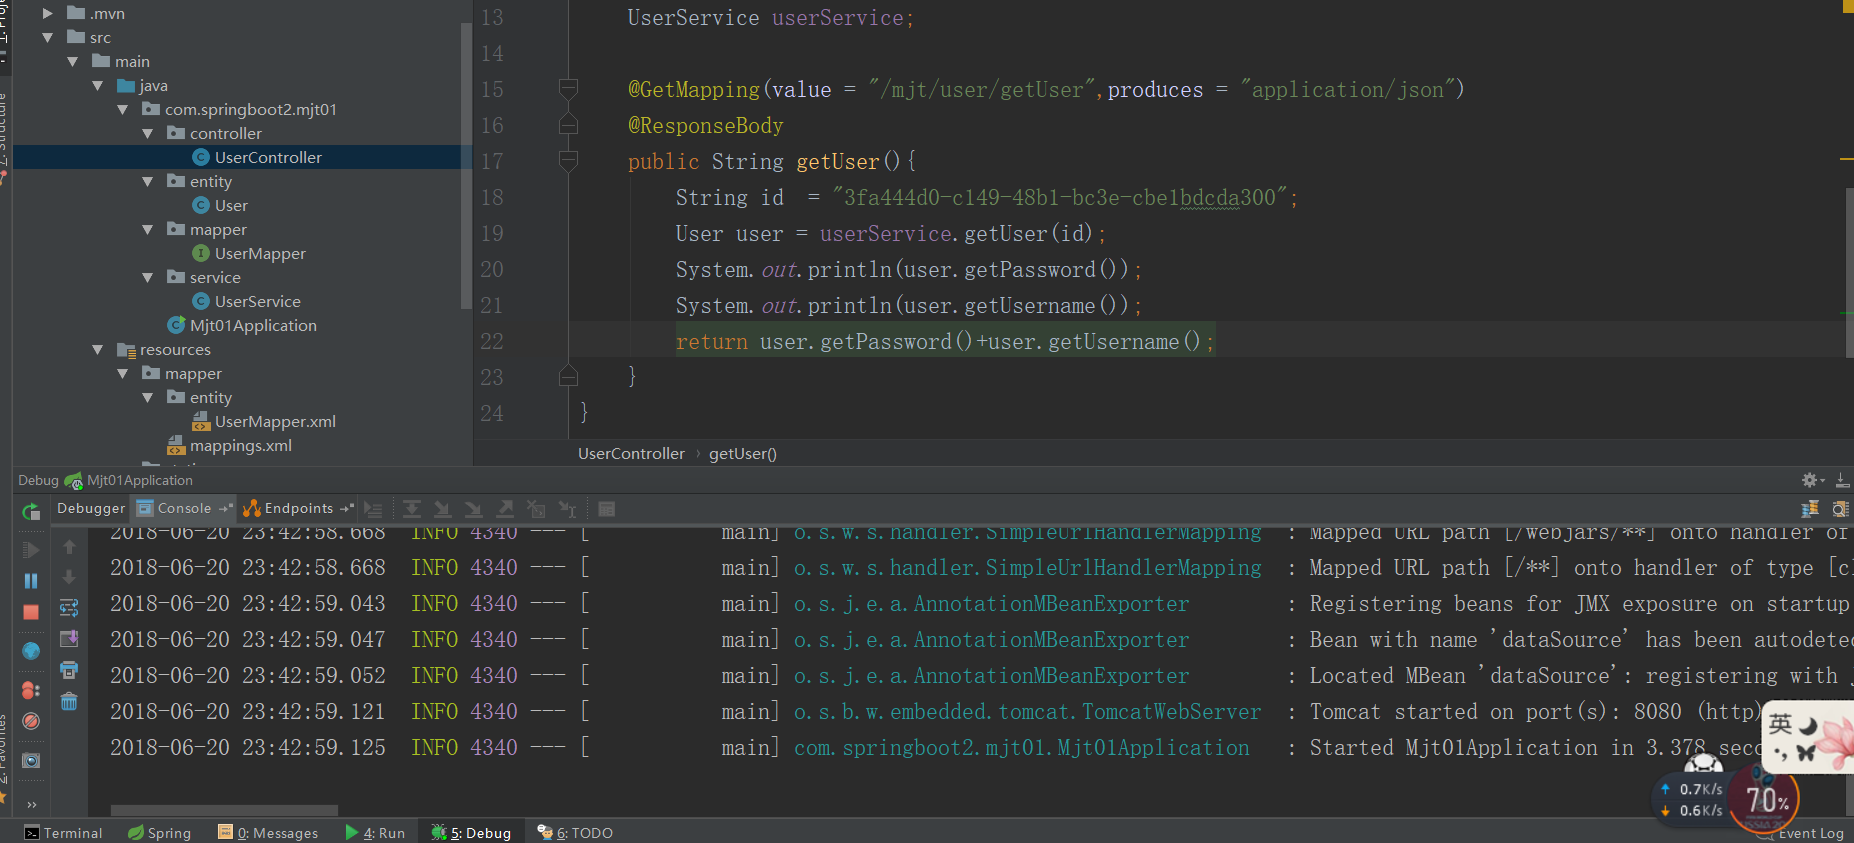This screenshot has height=843, width=1854.
Task: Collapse the resources folder
Action: tap(98, 350)
